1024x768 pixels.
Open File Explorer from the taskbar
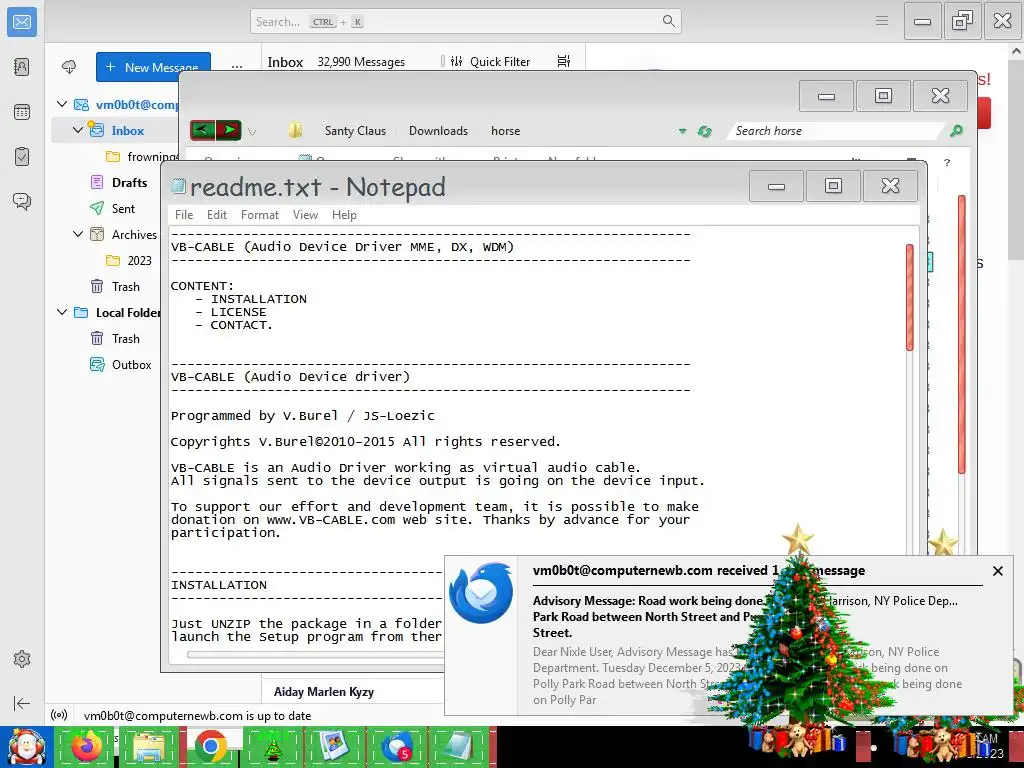click(x=149, y=747)
